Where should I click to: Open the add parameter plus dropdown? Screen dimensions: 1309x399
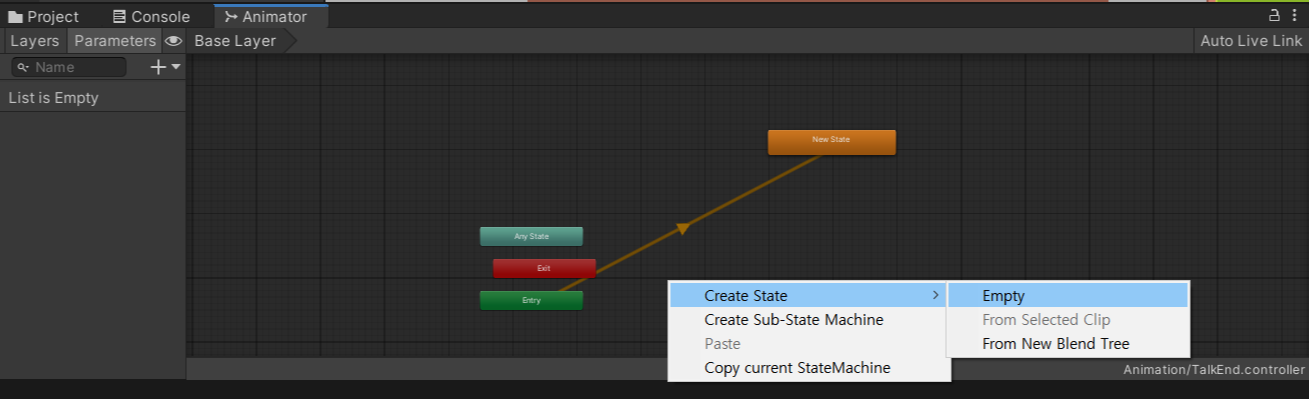[165, 67]
